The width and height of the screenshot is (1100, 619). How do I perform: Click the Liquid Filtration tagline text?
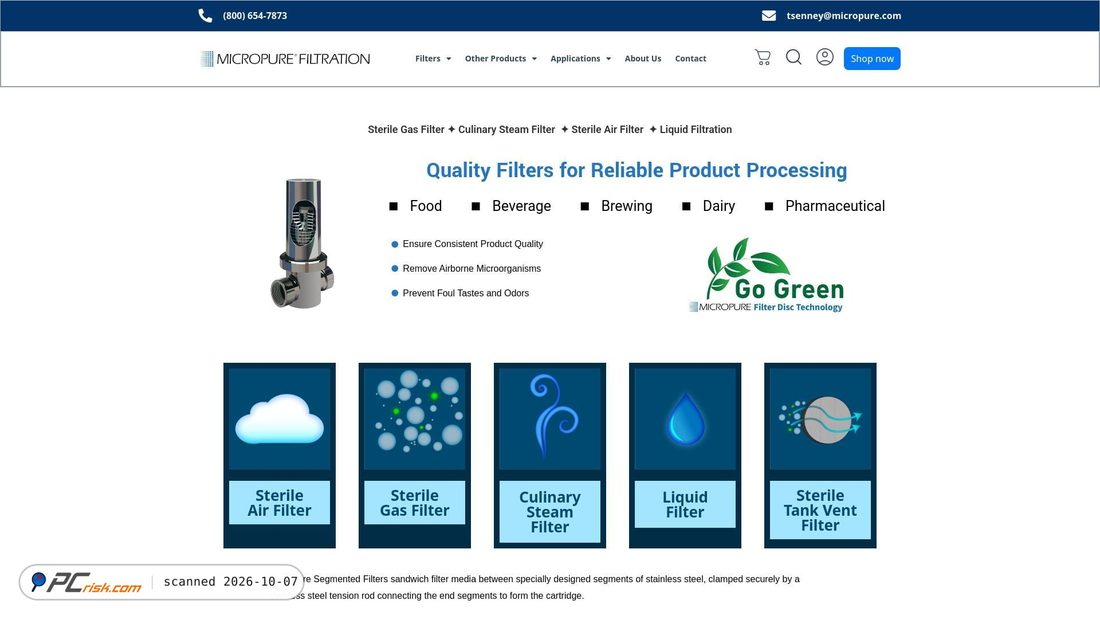pos(695,130)
